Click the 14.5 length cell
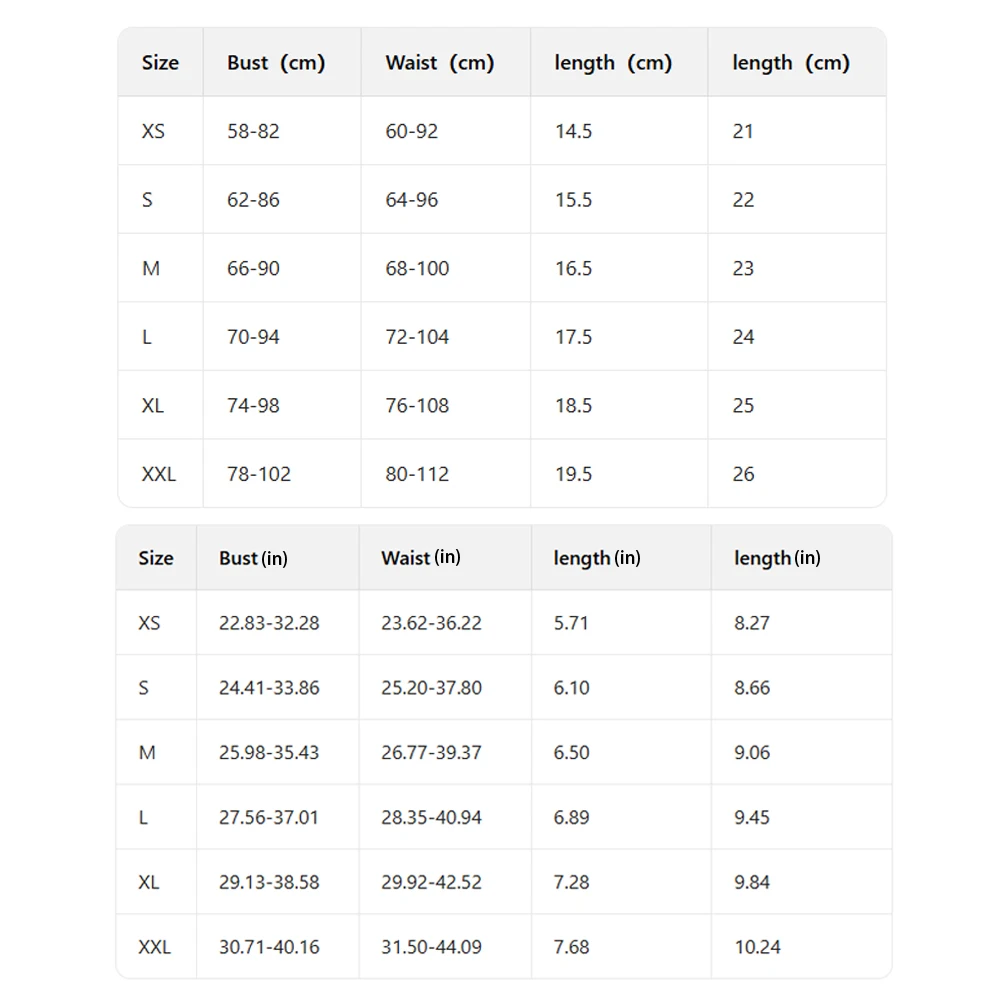The height and width of the screenshot is (1000, 1000). click(574, 131)
